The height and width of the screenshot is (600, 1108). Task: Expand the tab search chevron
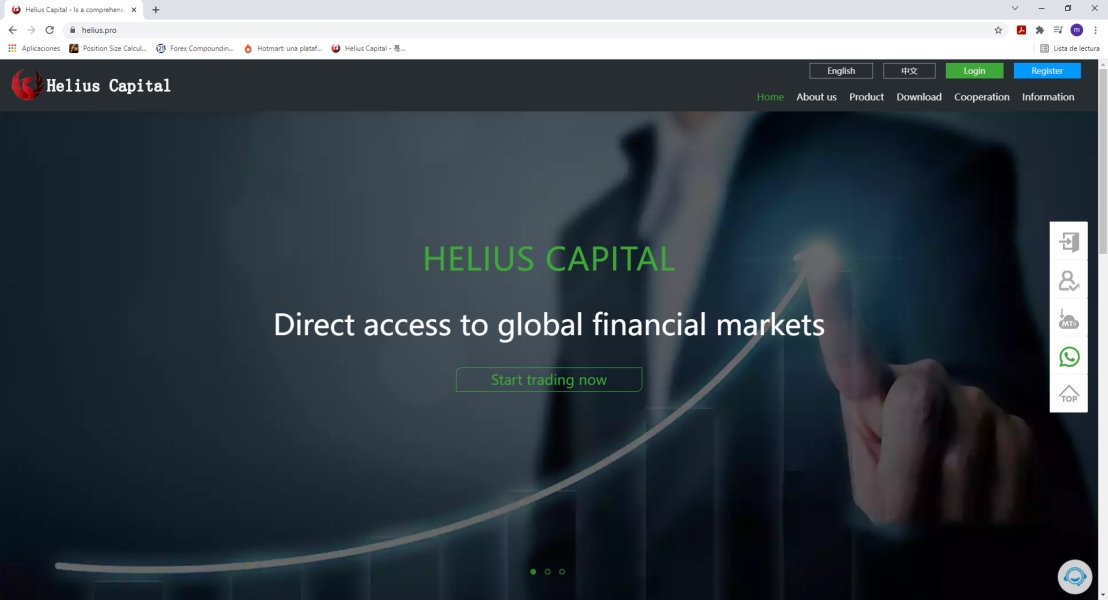[1015, 8]
